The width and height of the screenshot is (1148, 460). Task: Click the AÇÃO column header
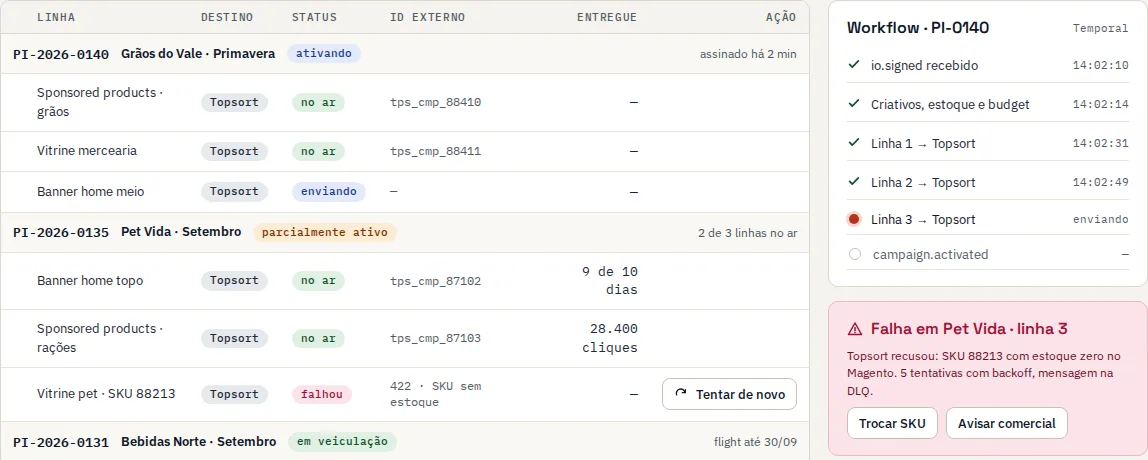point(780,17)
